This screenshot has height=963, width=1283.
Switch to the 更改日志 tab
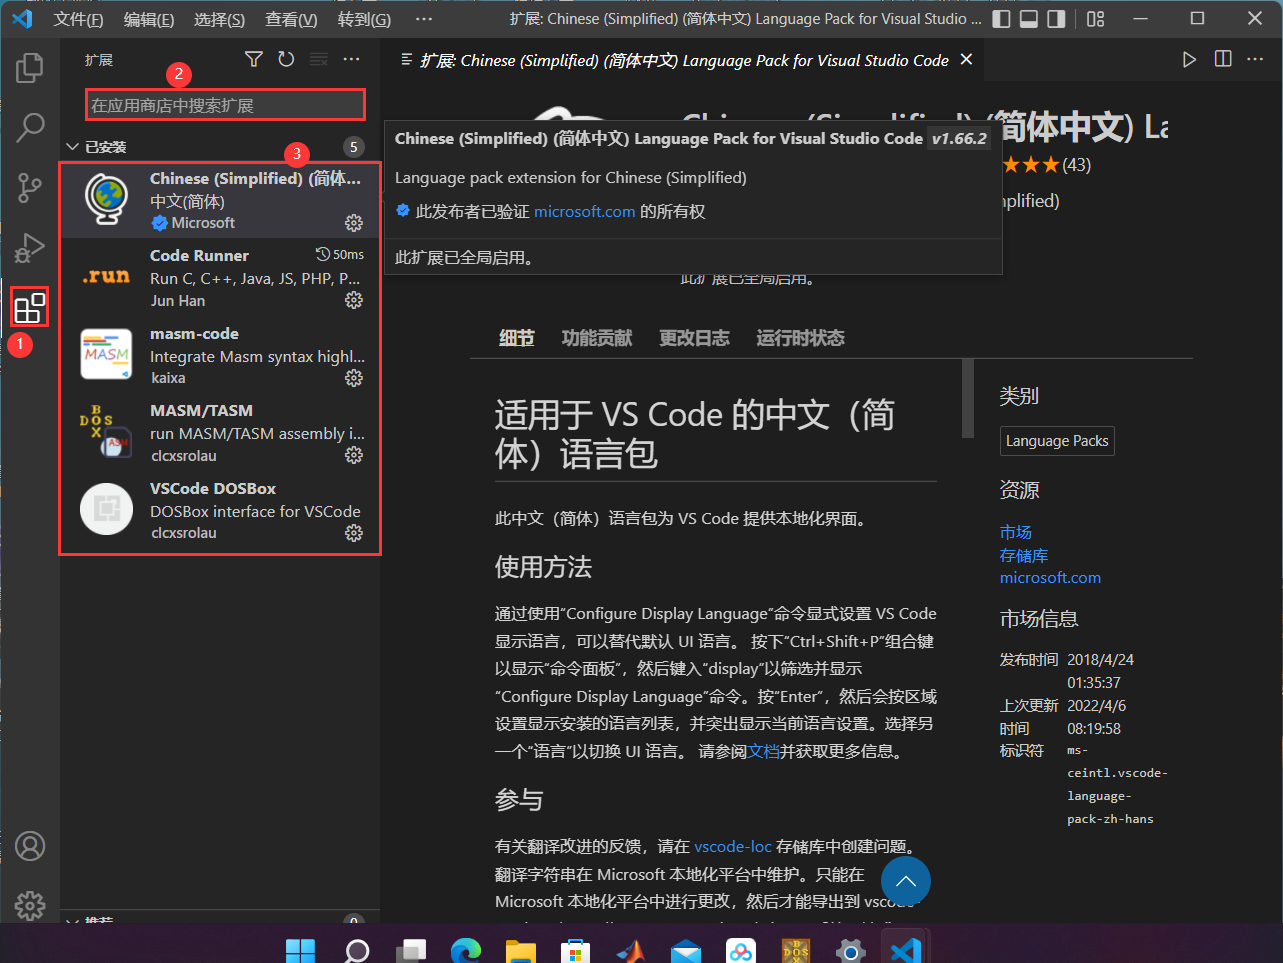[x=694, y=338]
